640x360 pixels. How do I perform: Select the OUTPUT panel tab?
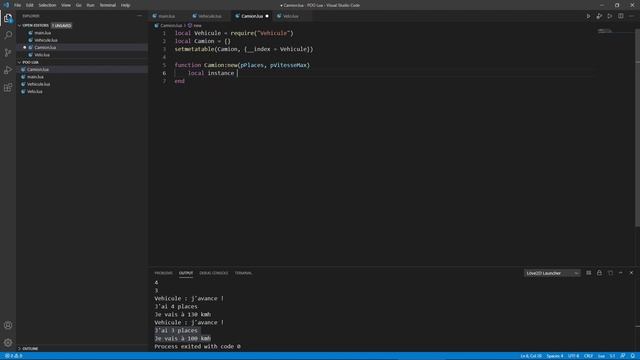point(186,273)
